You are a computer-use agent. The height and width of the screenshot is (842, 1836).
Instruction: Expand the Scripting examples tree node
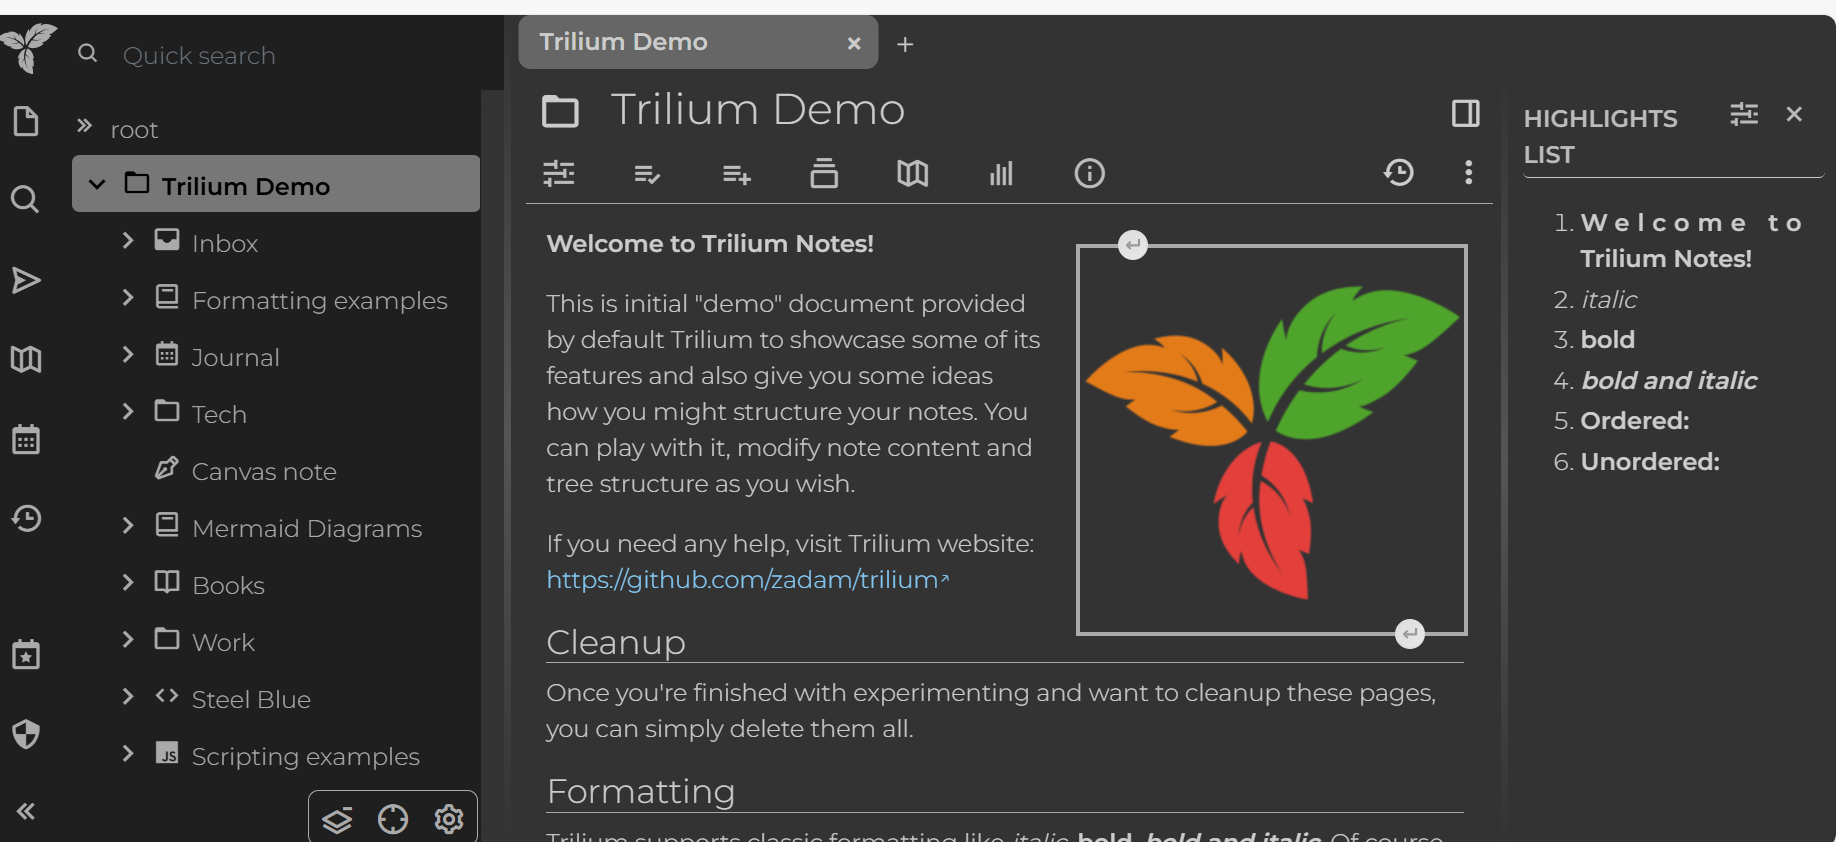[127, 753]
